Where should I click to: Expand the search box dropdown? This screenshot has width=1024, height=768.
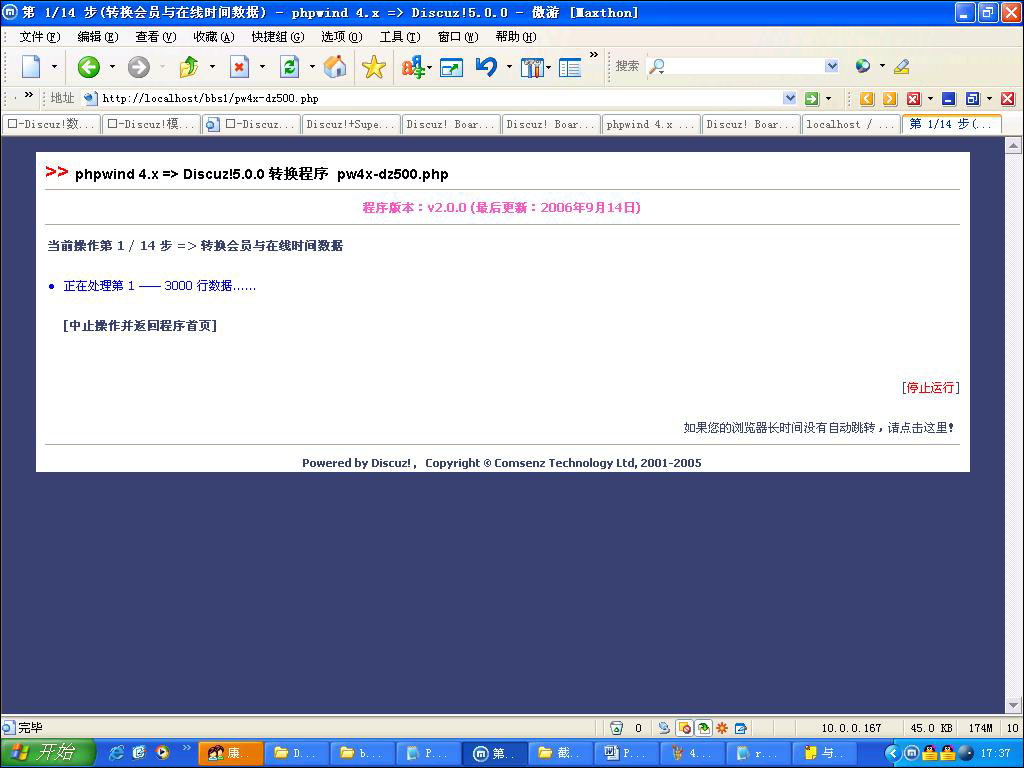831,65
